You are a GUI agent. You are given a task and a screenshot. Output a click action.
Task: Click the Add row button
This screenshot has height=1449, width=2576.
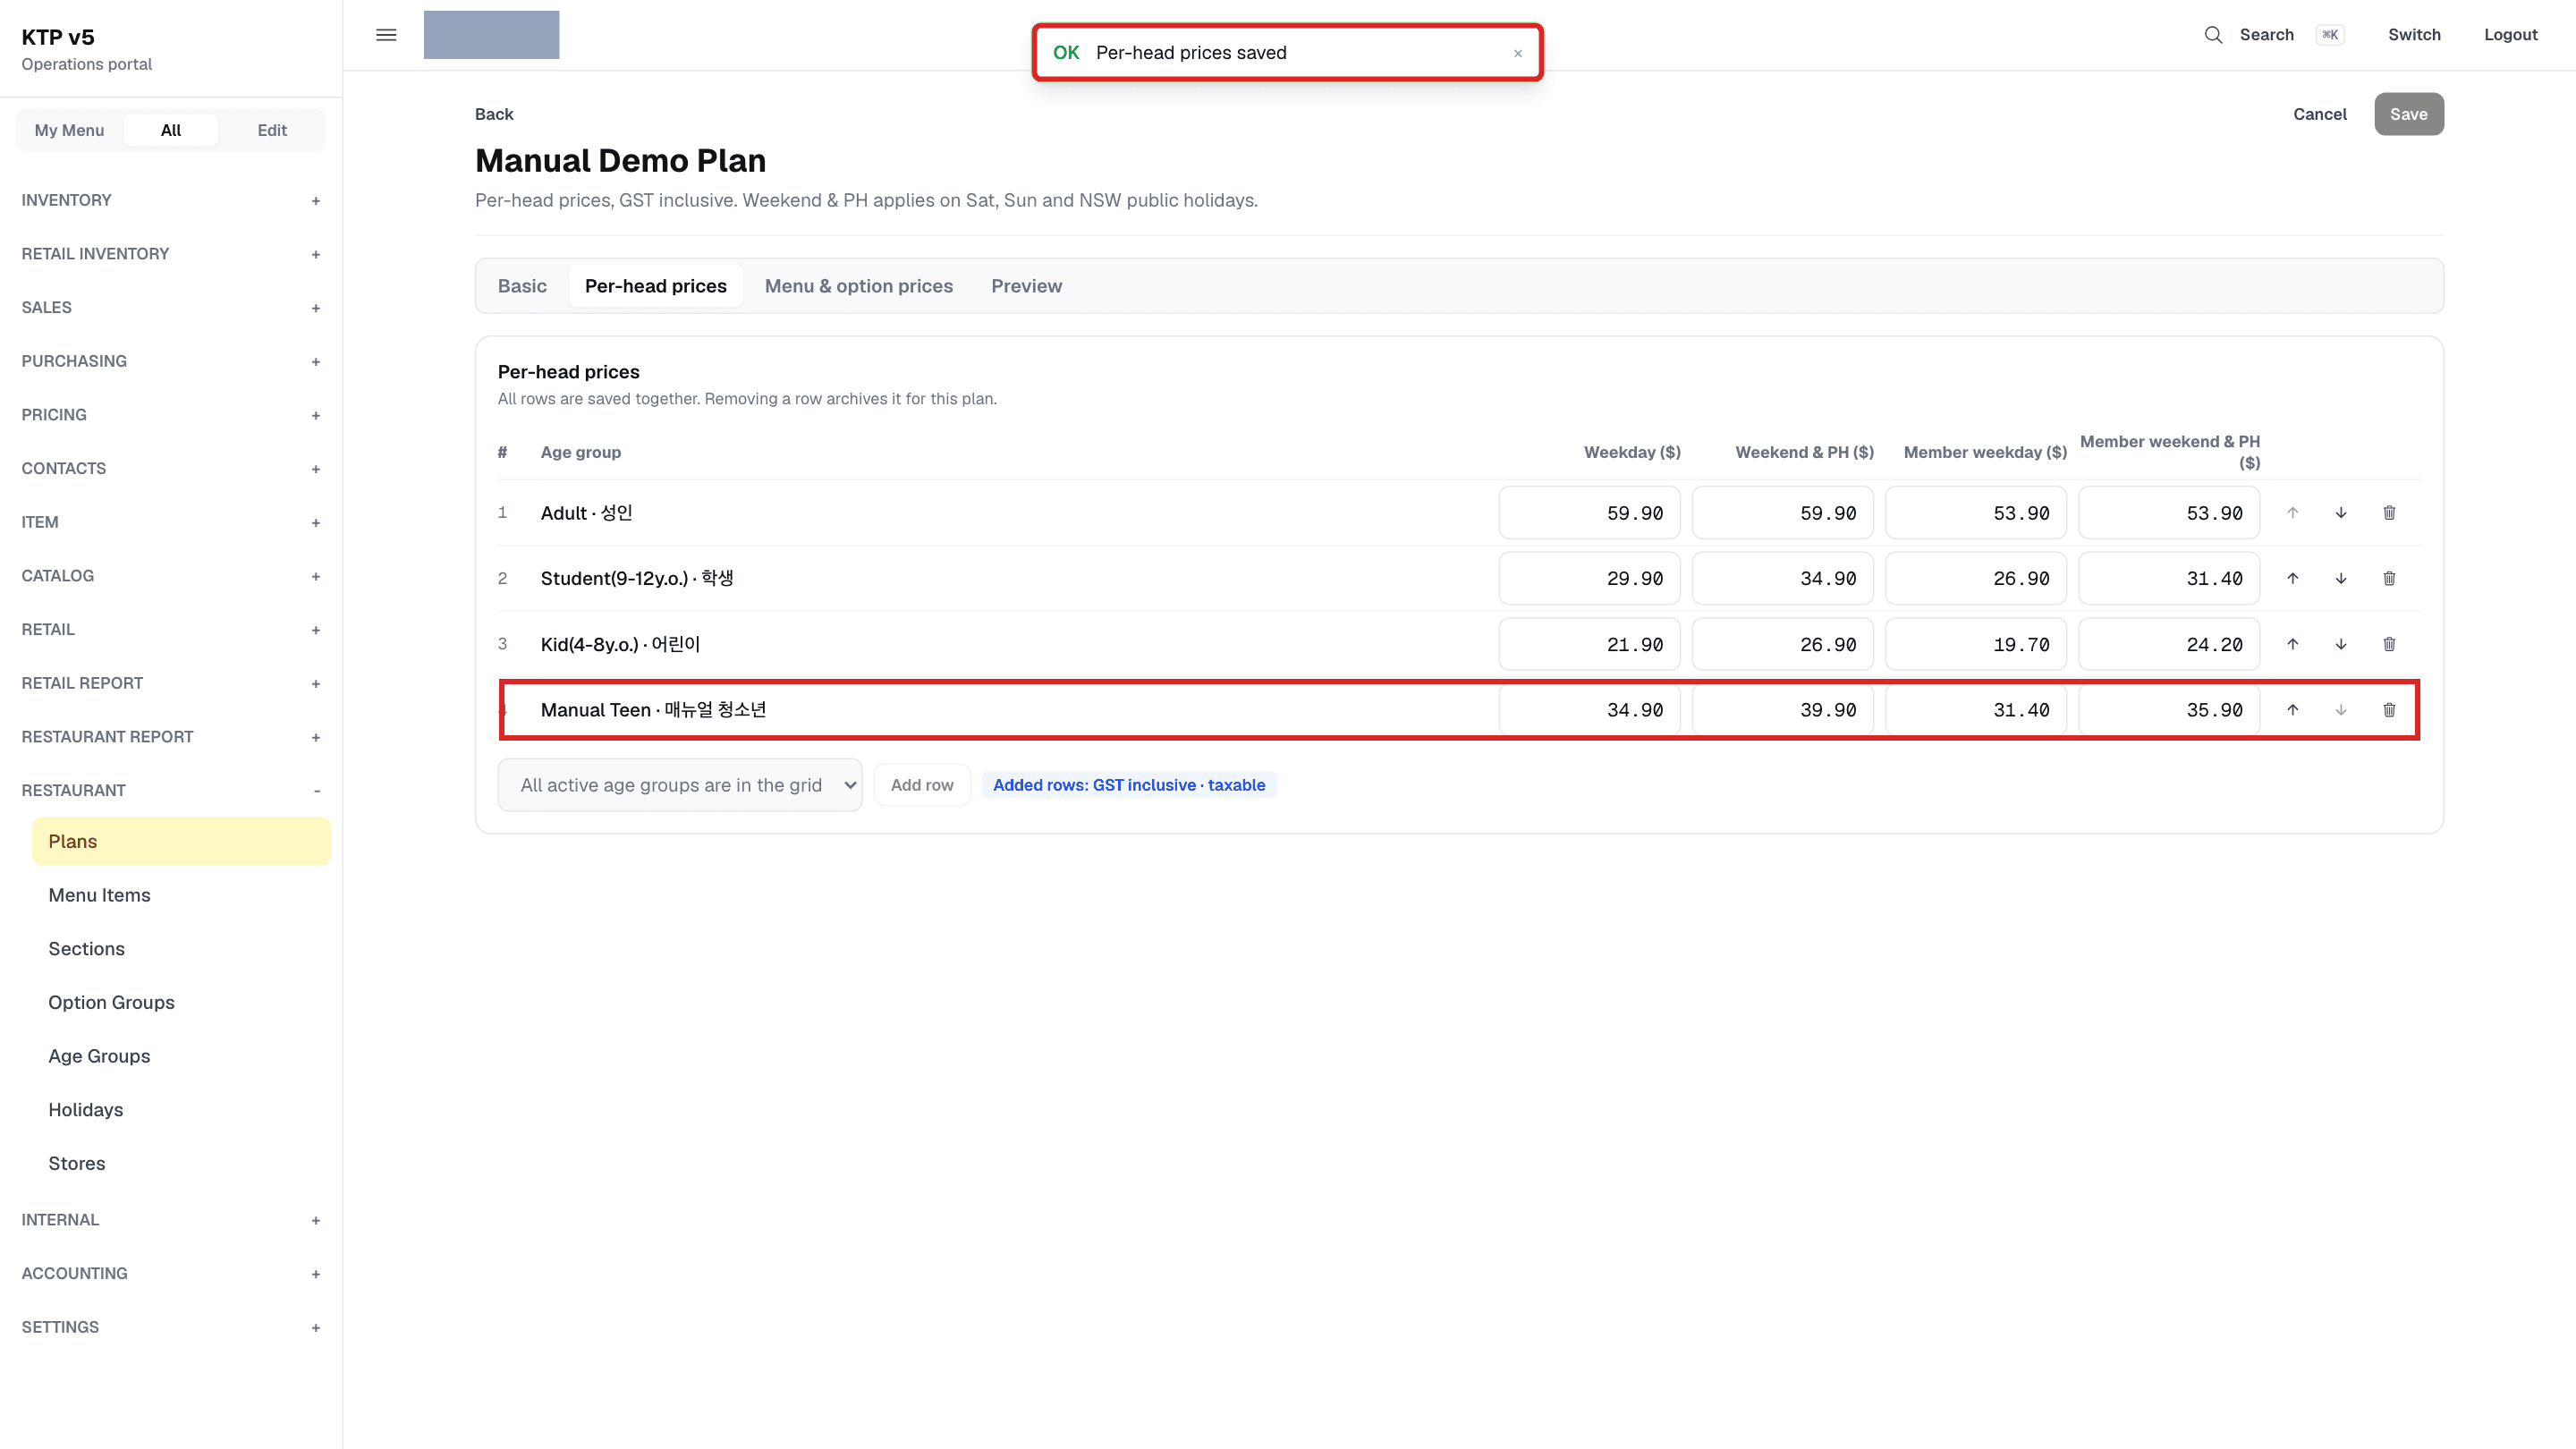(x=921, y=785)
